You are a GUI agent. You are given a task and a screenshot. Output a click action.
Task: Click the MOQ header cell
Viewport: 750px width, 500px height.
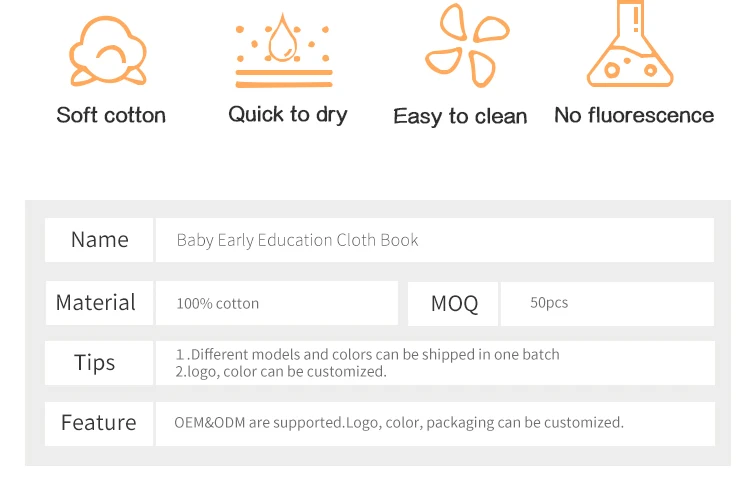pos(454,304)
